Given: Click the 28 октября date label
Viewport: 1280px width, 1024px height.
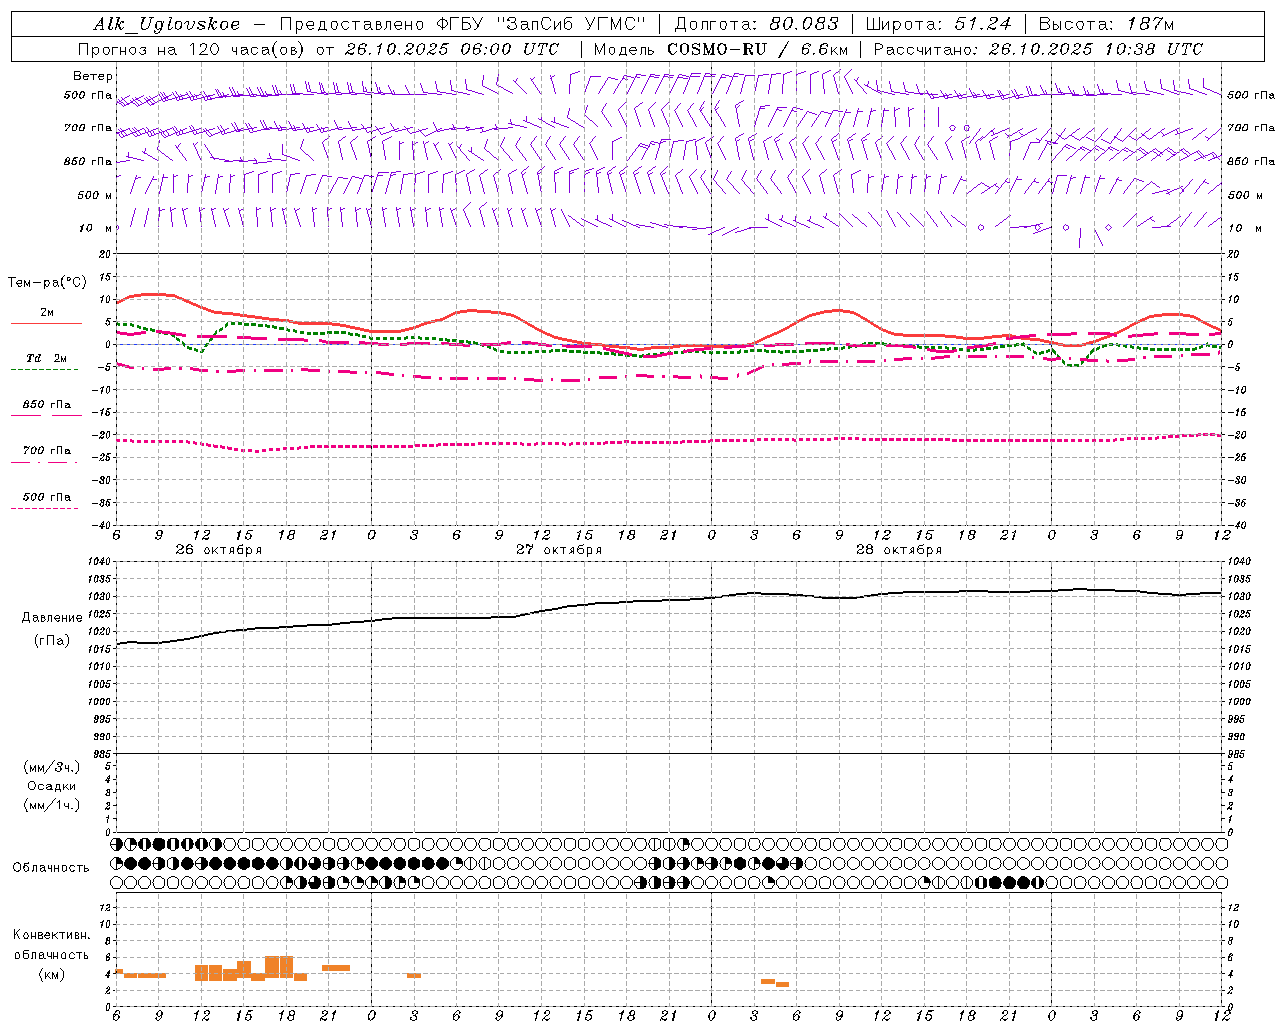Looking at the screenshot, I should click(x=899, y=550).
